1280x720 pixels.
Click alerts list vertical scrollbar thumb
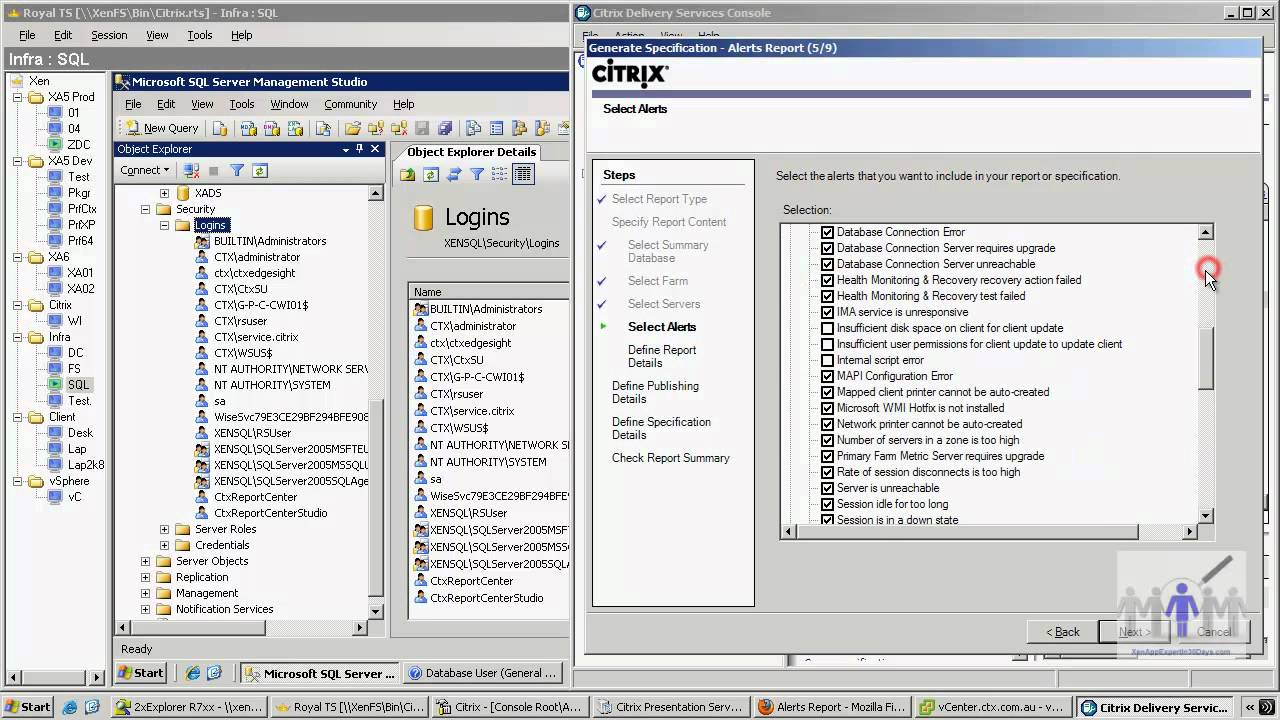(x=1205, y=358)
